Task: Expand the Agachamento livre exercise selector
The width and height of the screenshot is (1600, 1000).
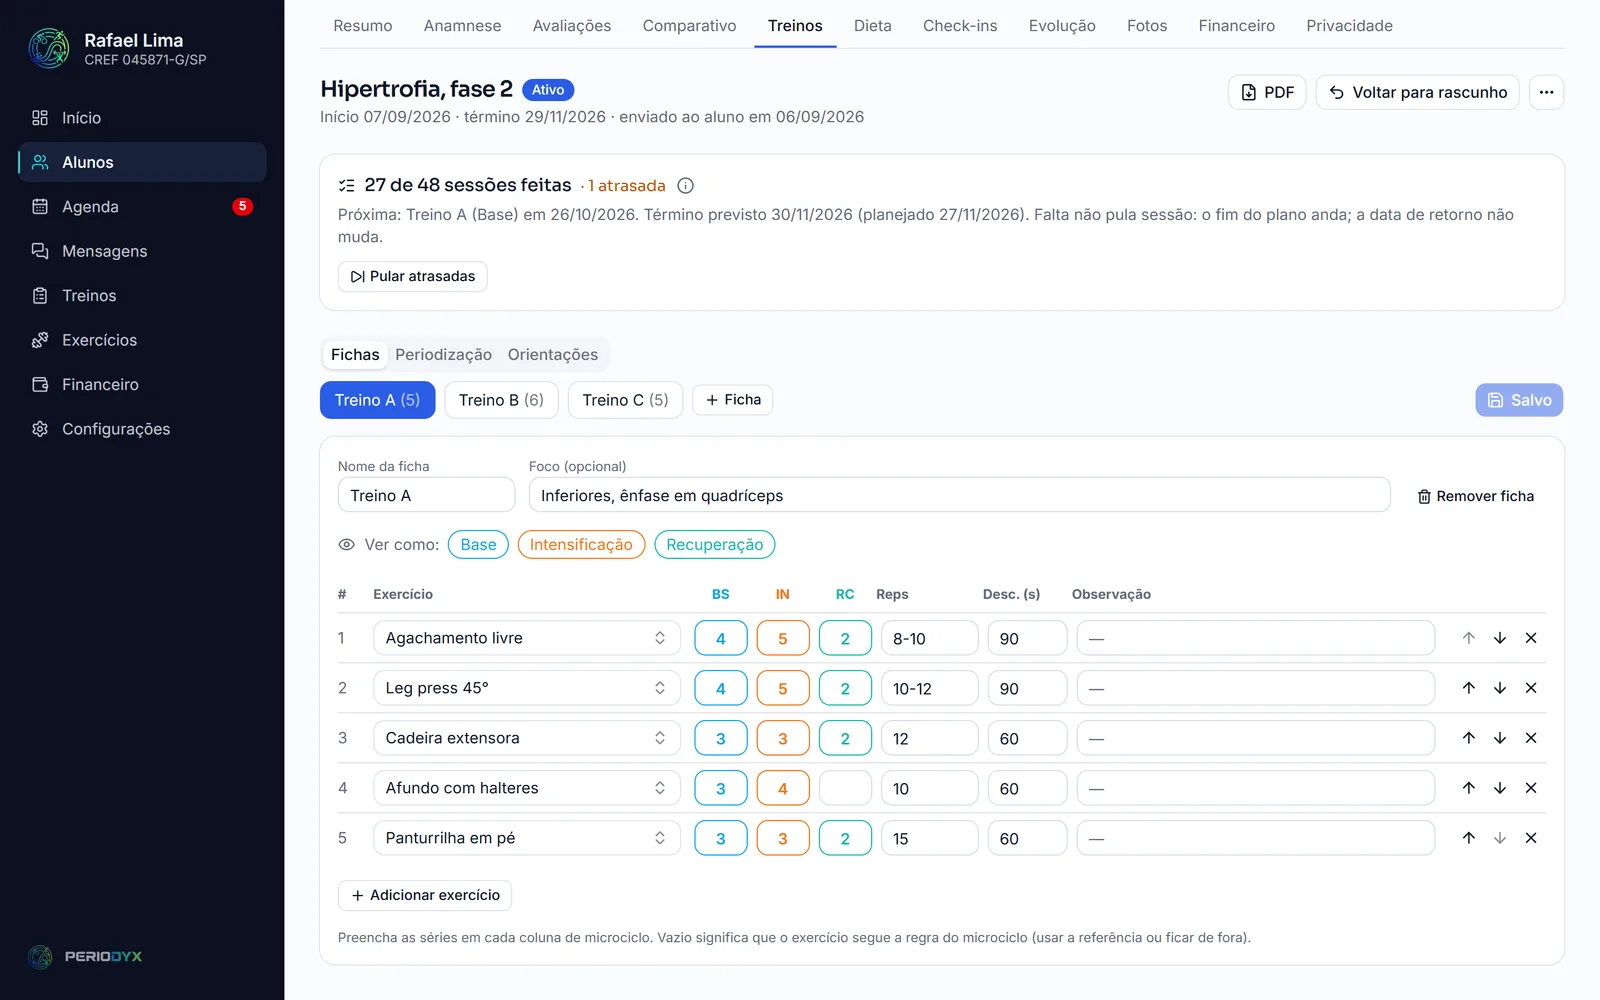Action: pos(527,638)
